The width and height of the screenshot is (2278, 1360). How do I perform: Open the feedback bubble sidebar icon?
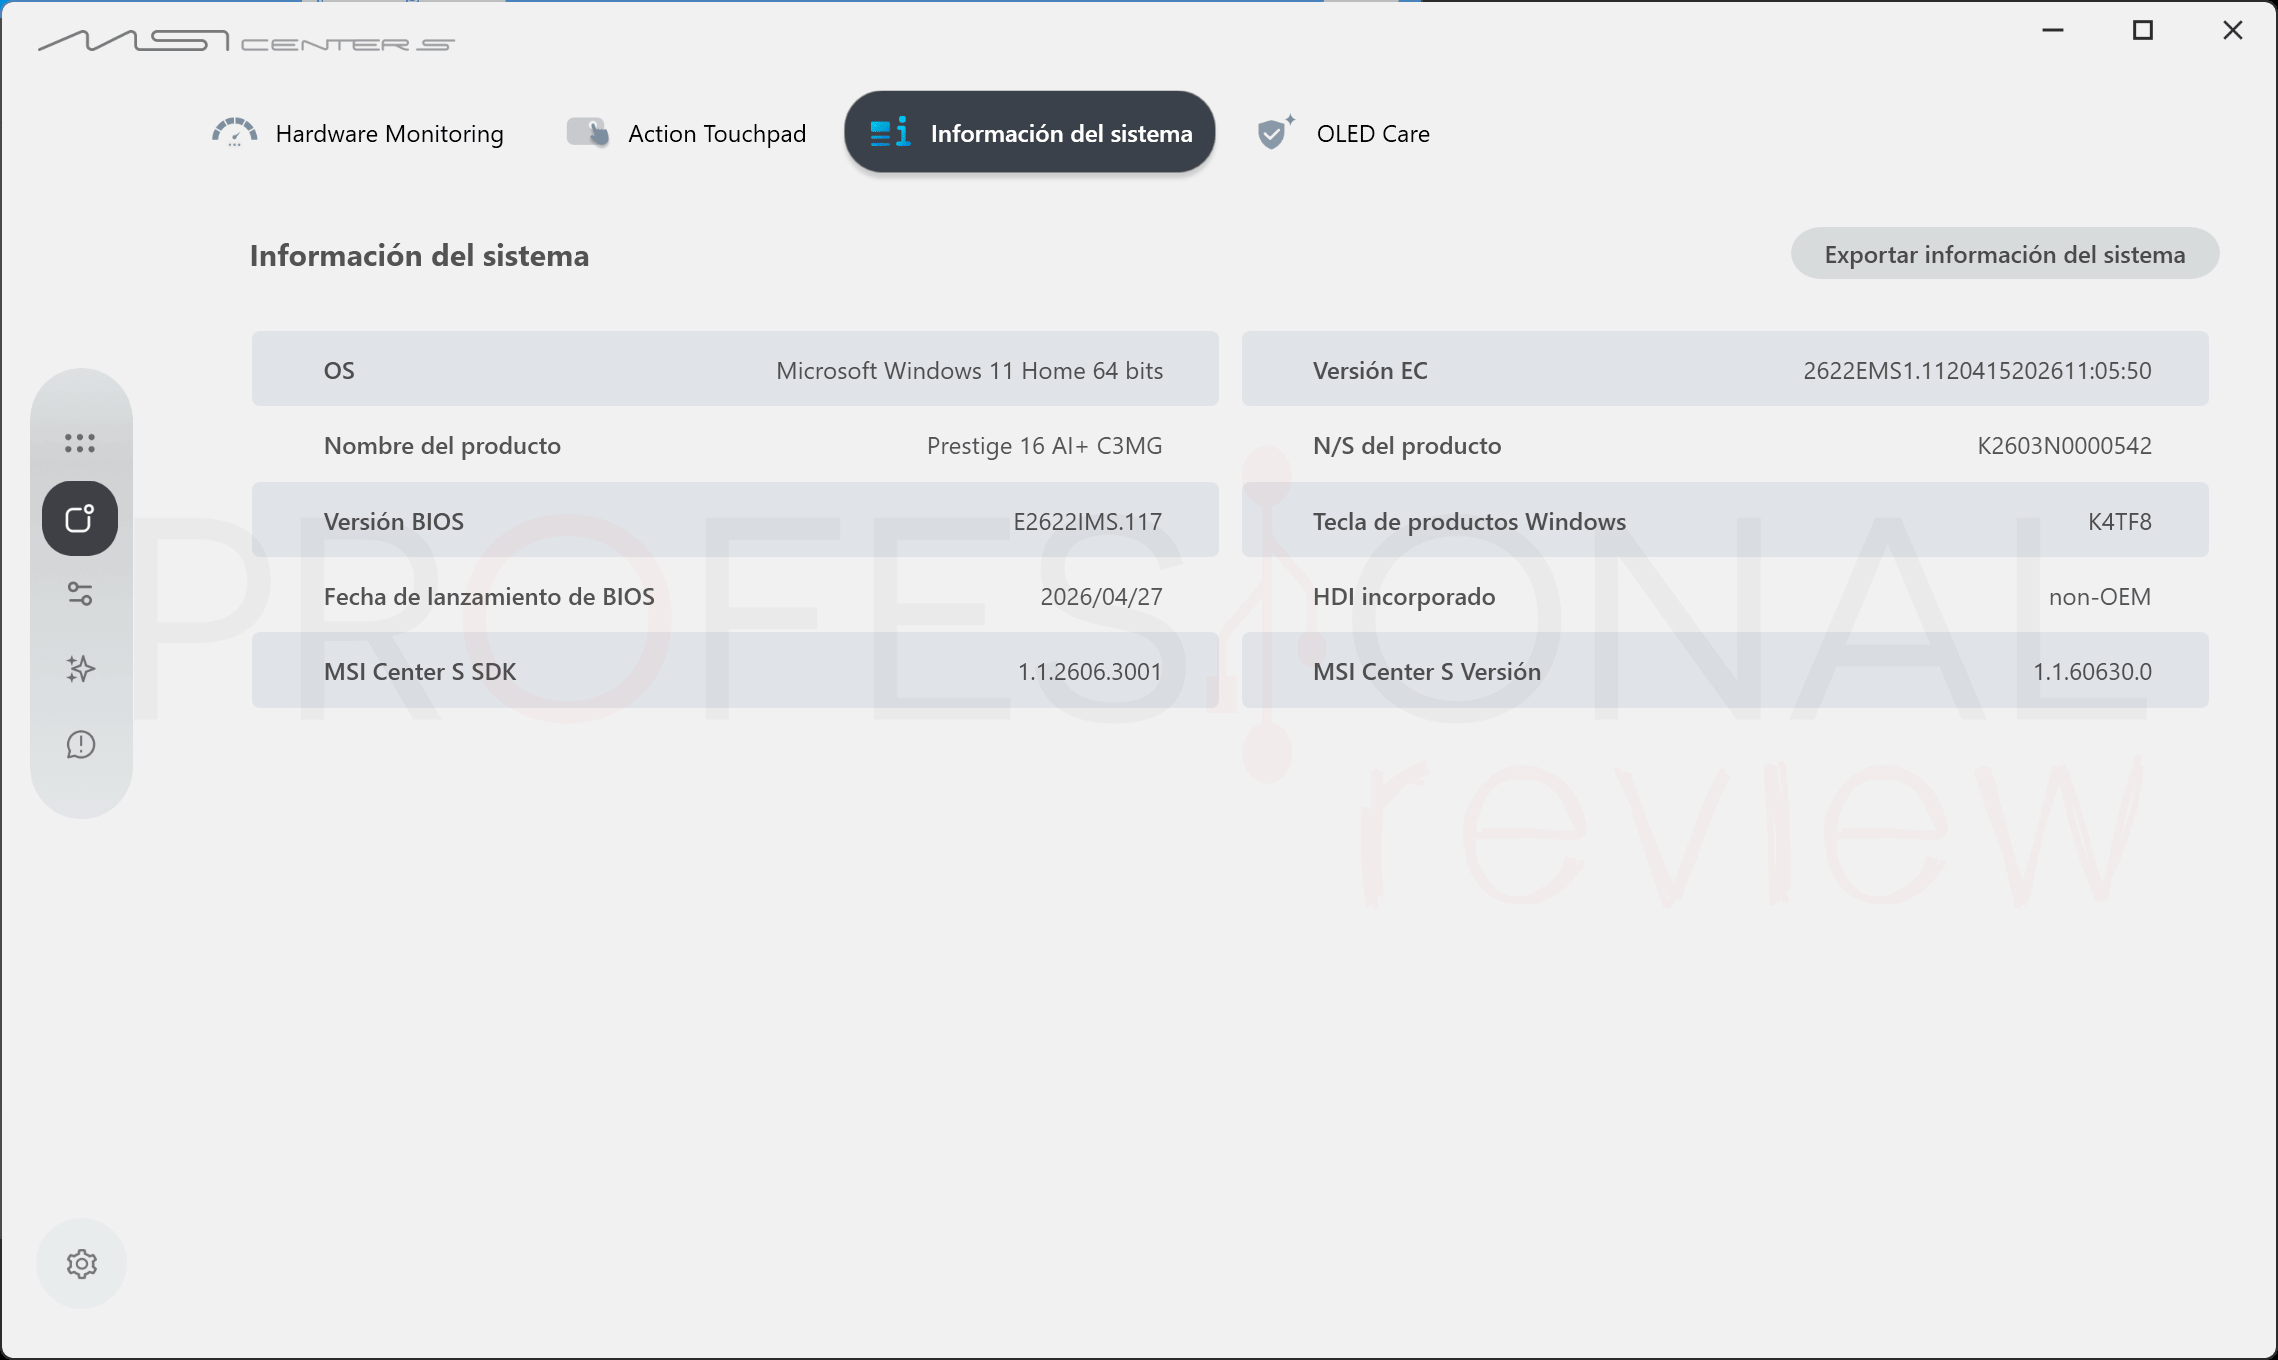[x=80, y=745]
